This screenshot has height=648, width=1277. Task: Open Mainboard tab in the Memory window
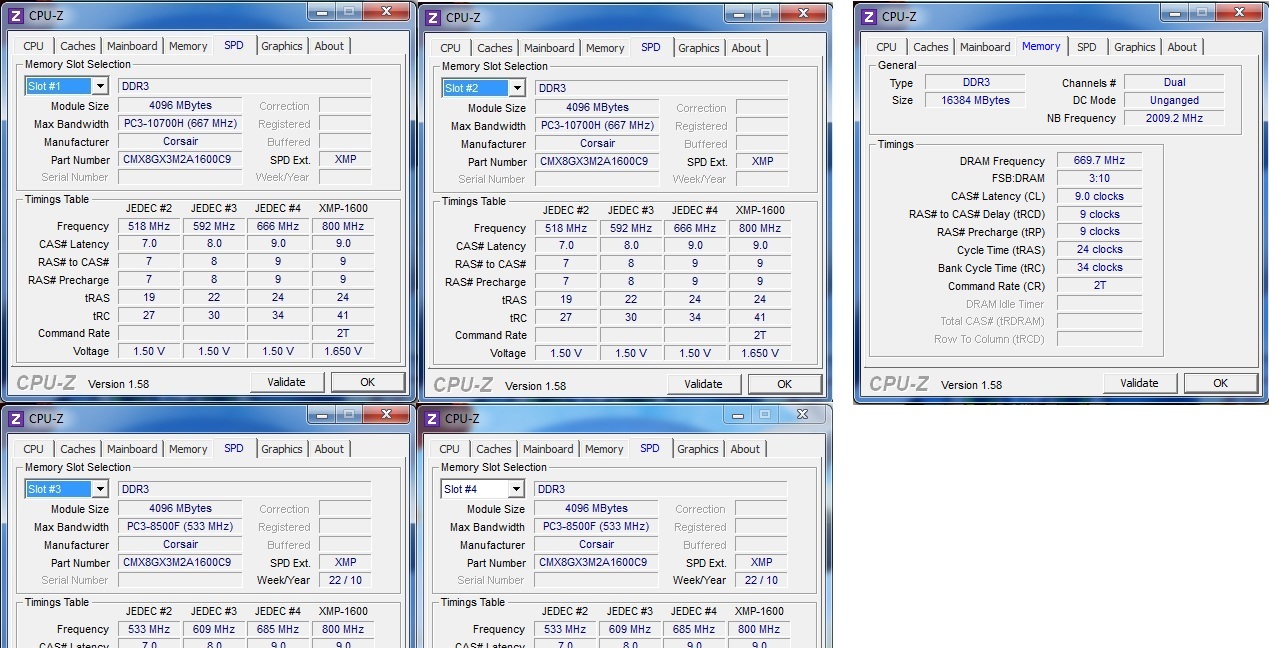[x=985, y=47]
